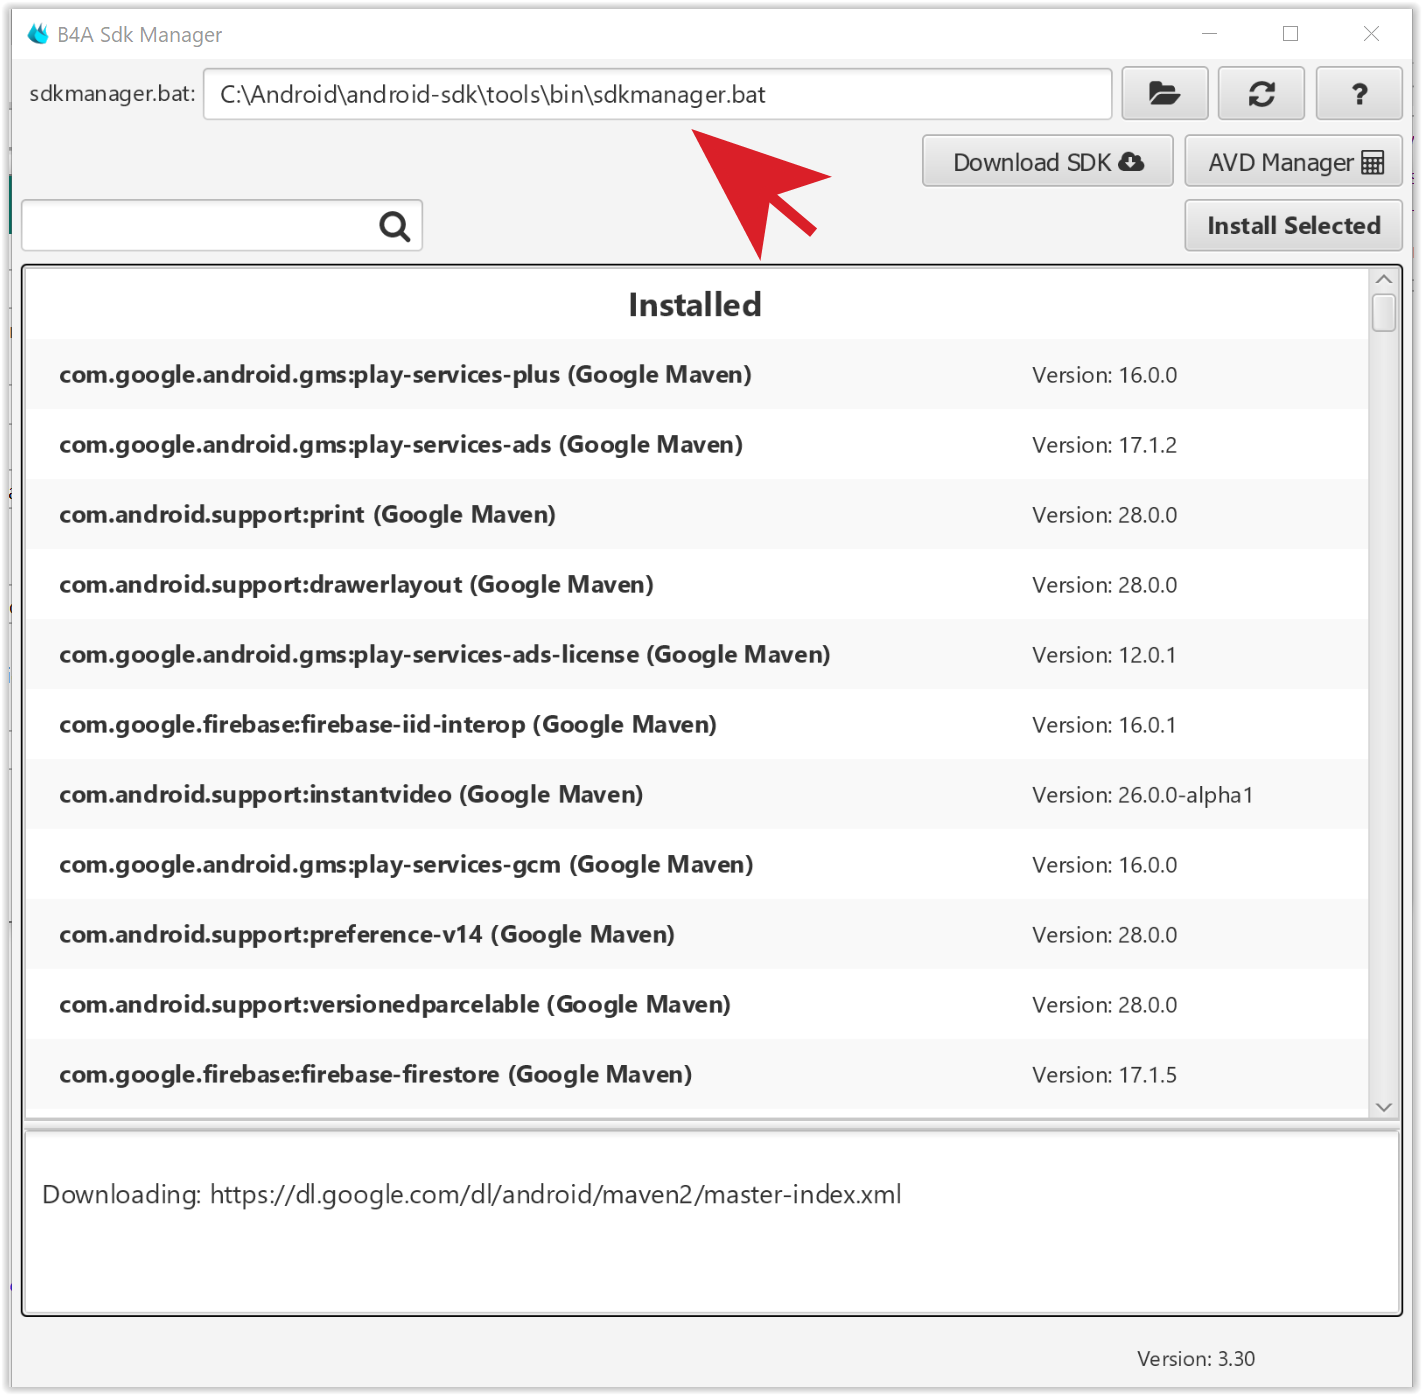Click Version: 16.0.1 text
The image size is (1422, 1395).
[1104, 725]
